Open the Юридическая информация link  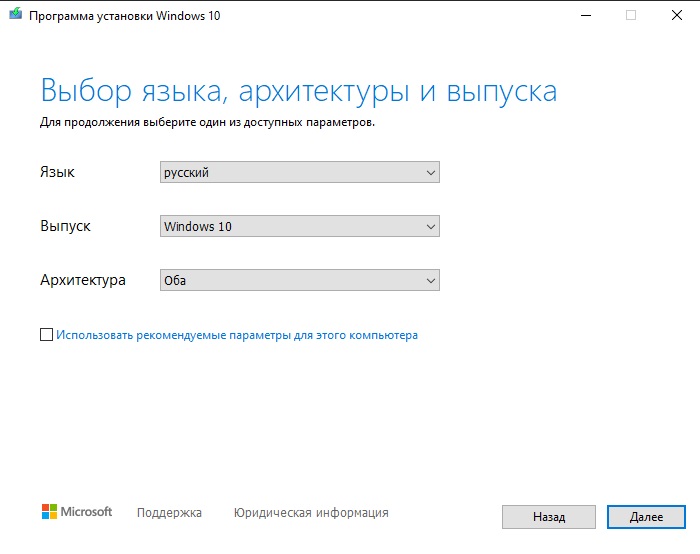tap(311, 512)
